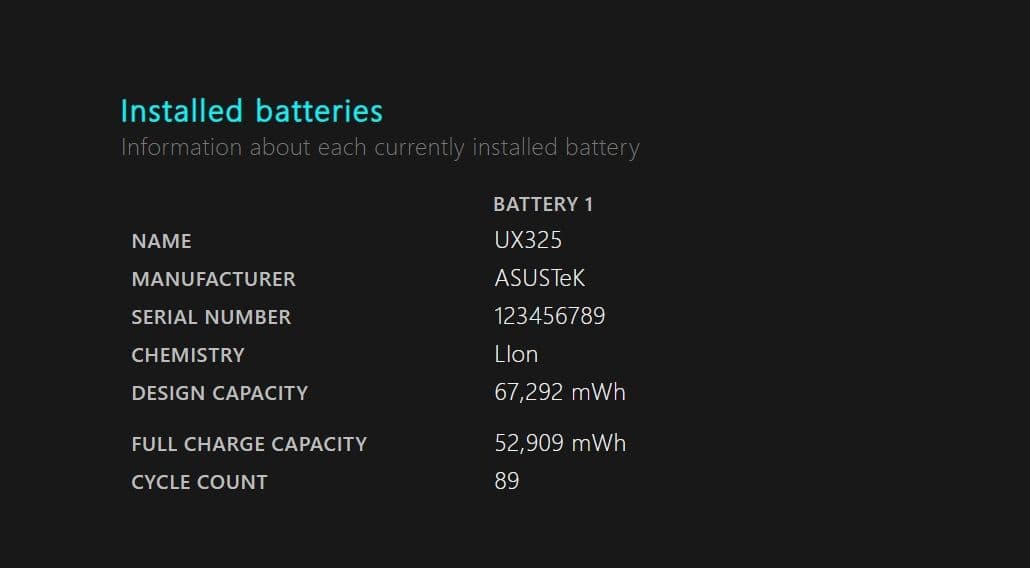Viewport: 1030px width, 568px height.
Task: Click the CYCLE COUNT row label
Action: pyautogui.click(x=199, y=482)
